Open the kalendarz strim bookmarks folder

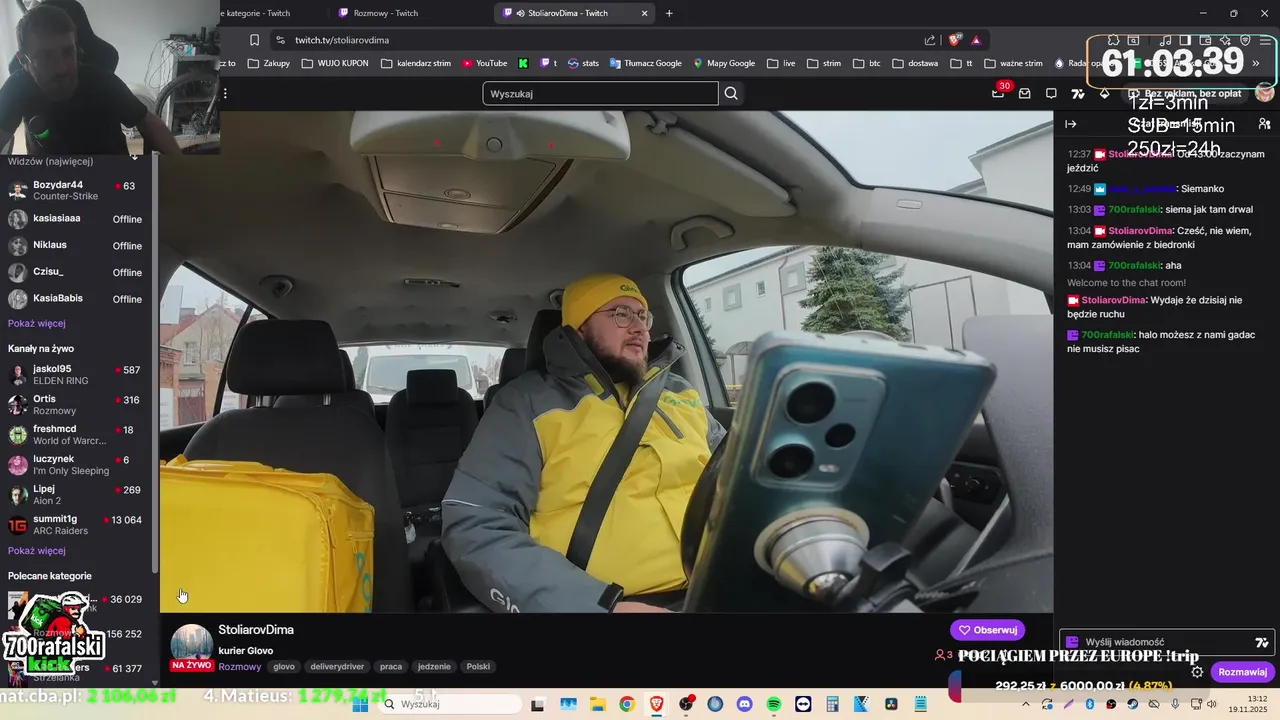[x=416, y=63]
